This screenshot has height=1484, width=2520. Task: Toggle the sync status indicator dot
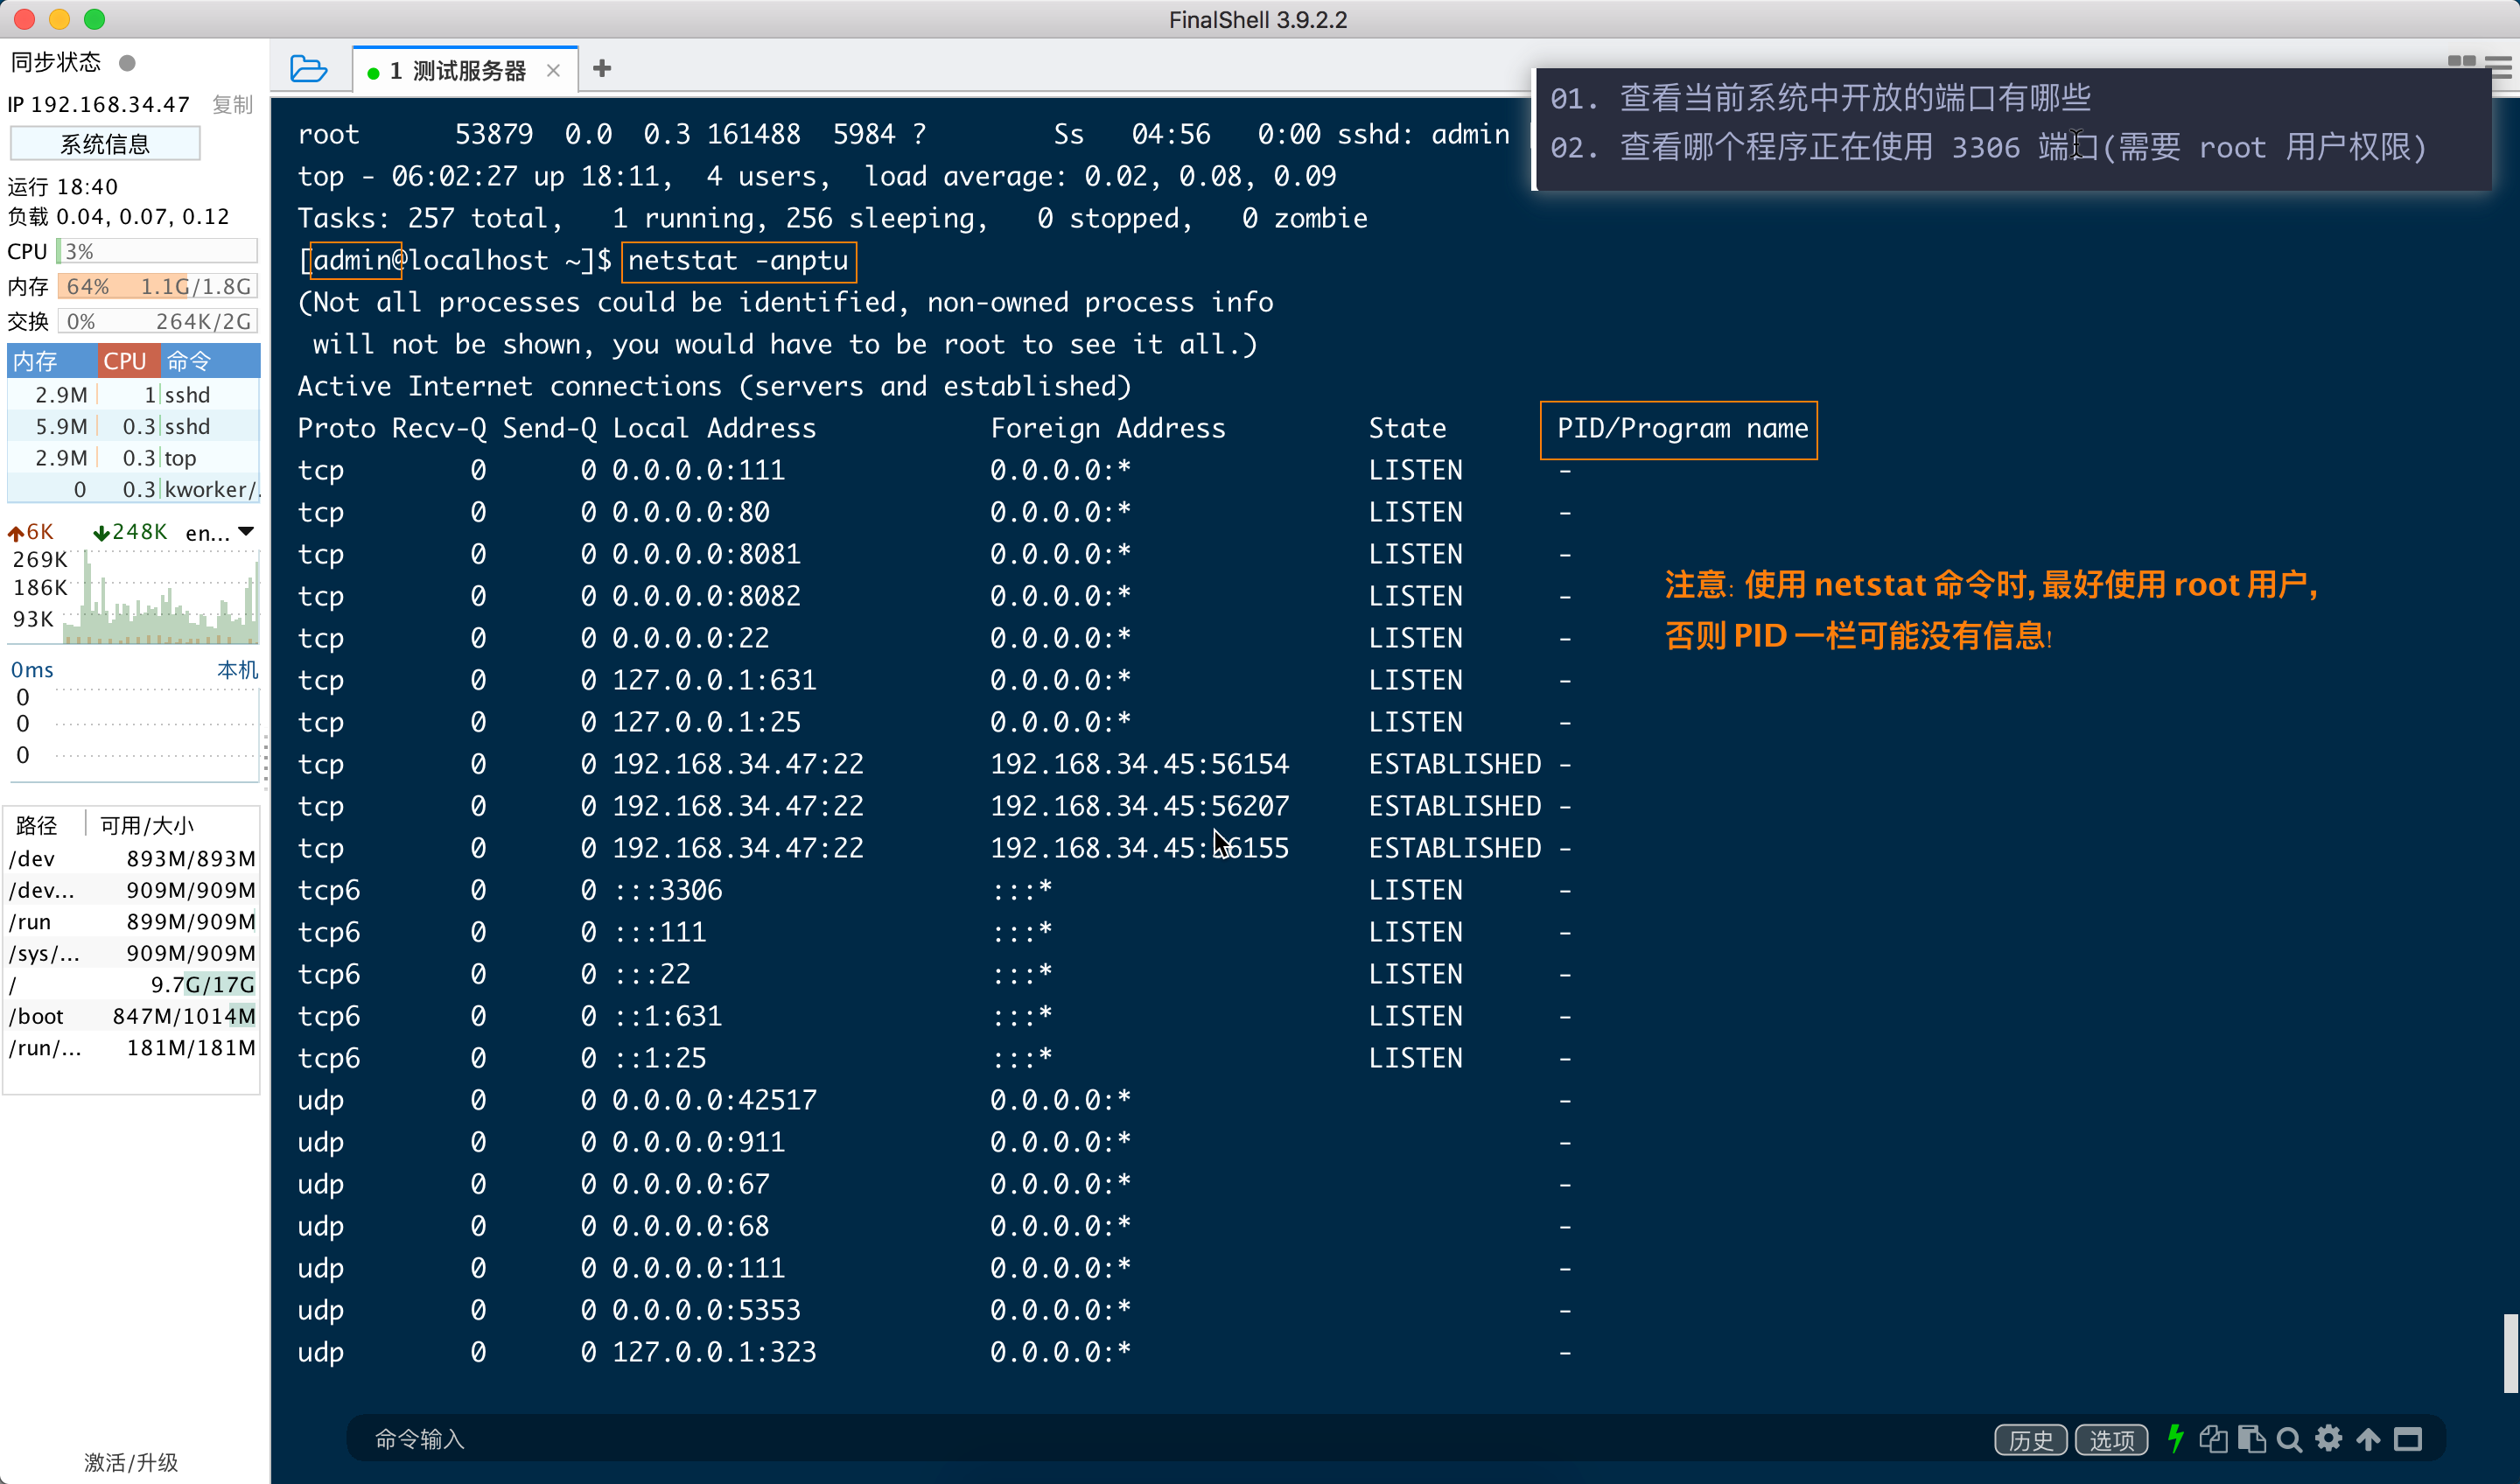(127, 63)
